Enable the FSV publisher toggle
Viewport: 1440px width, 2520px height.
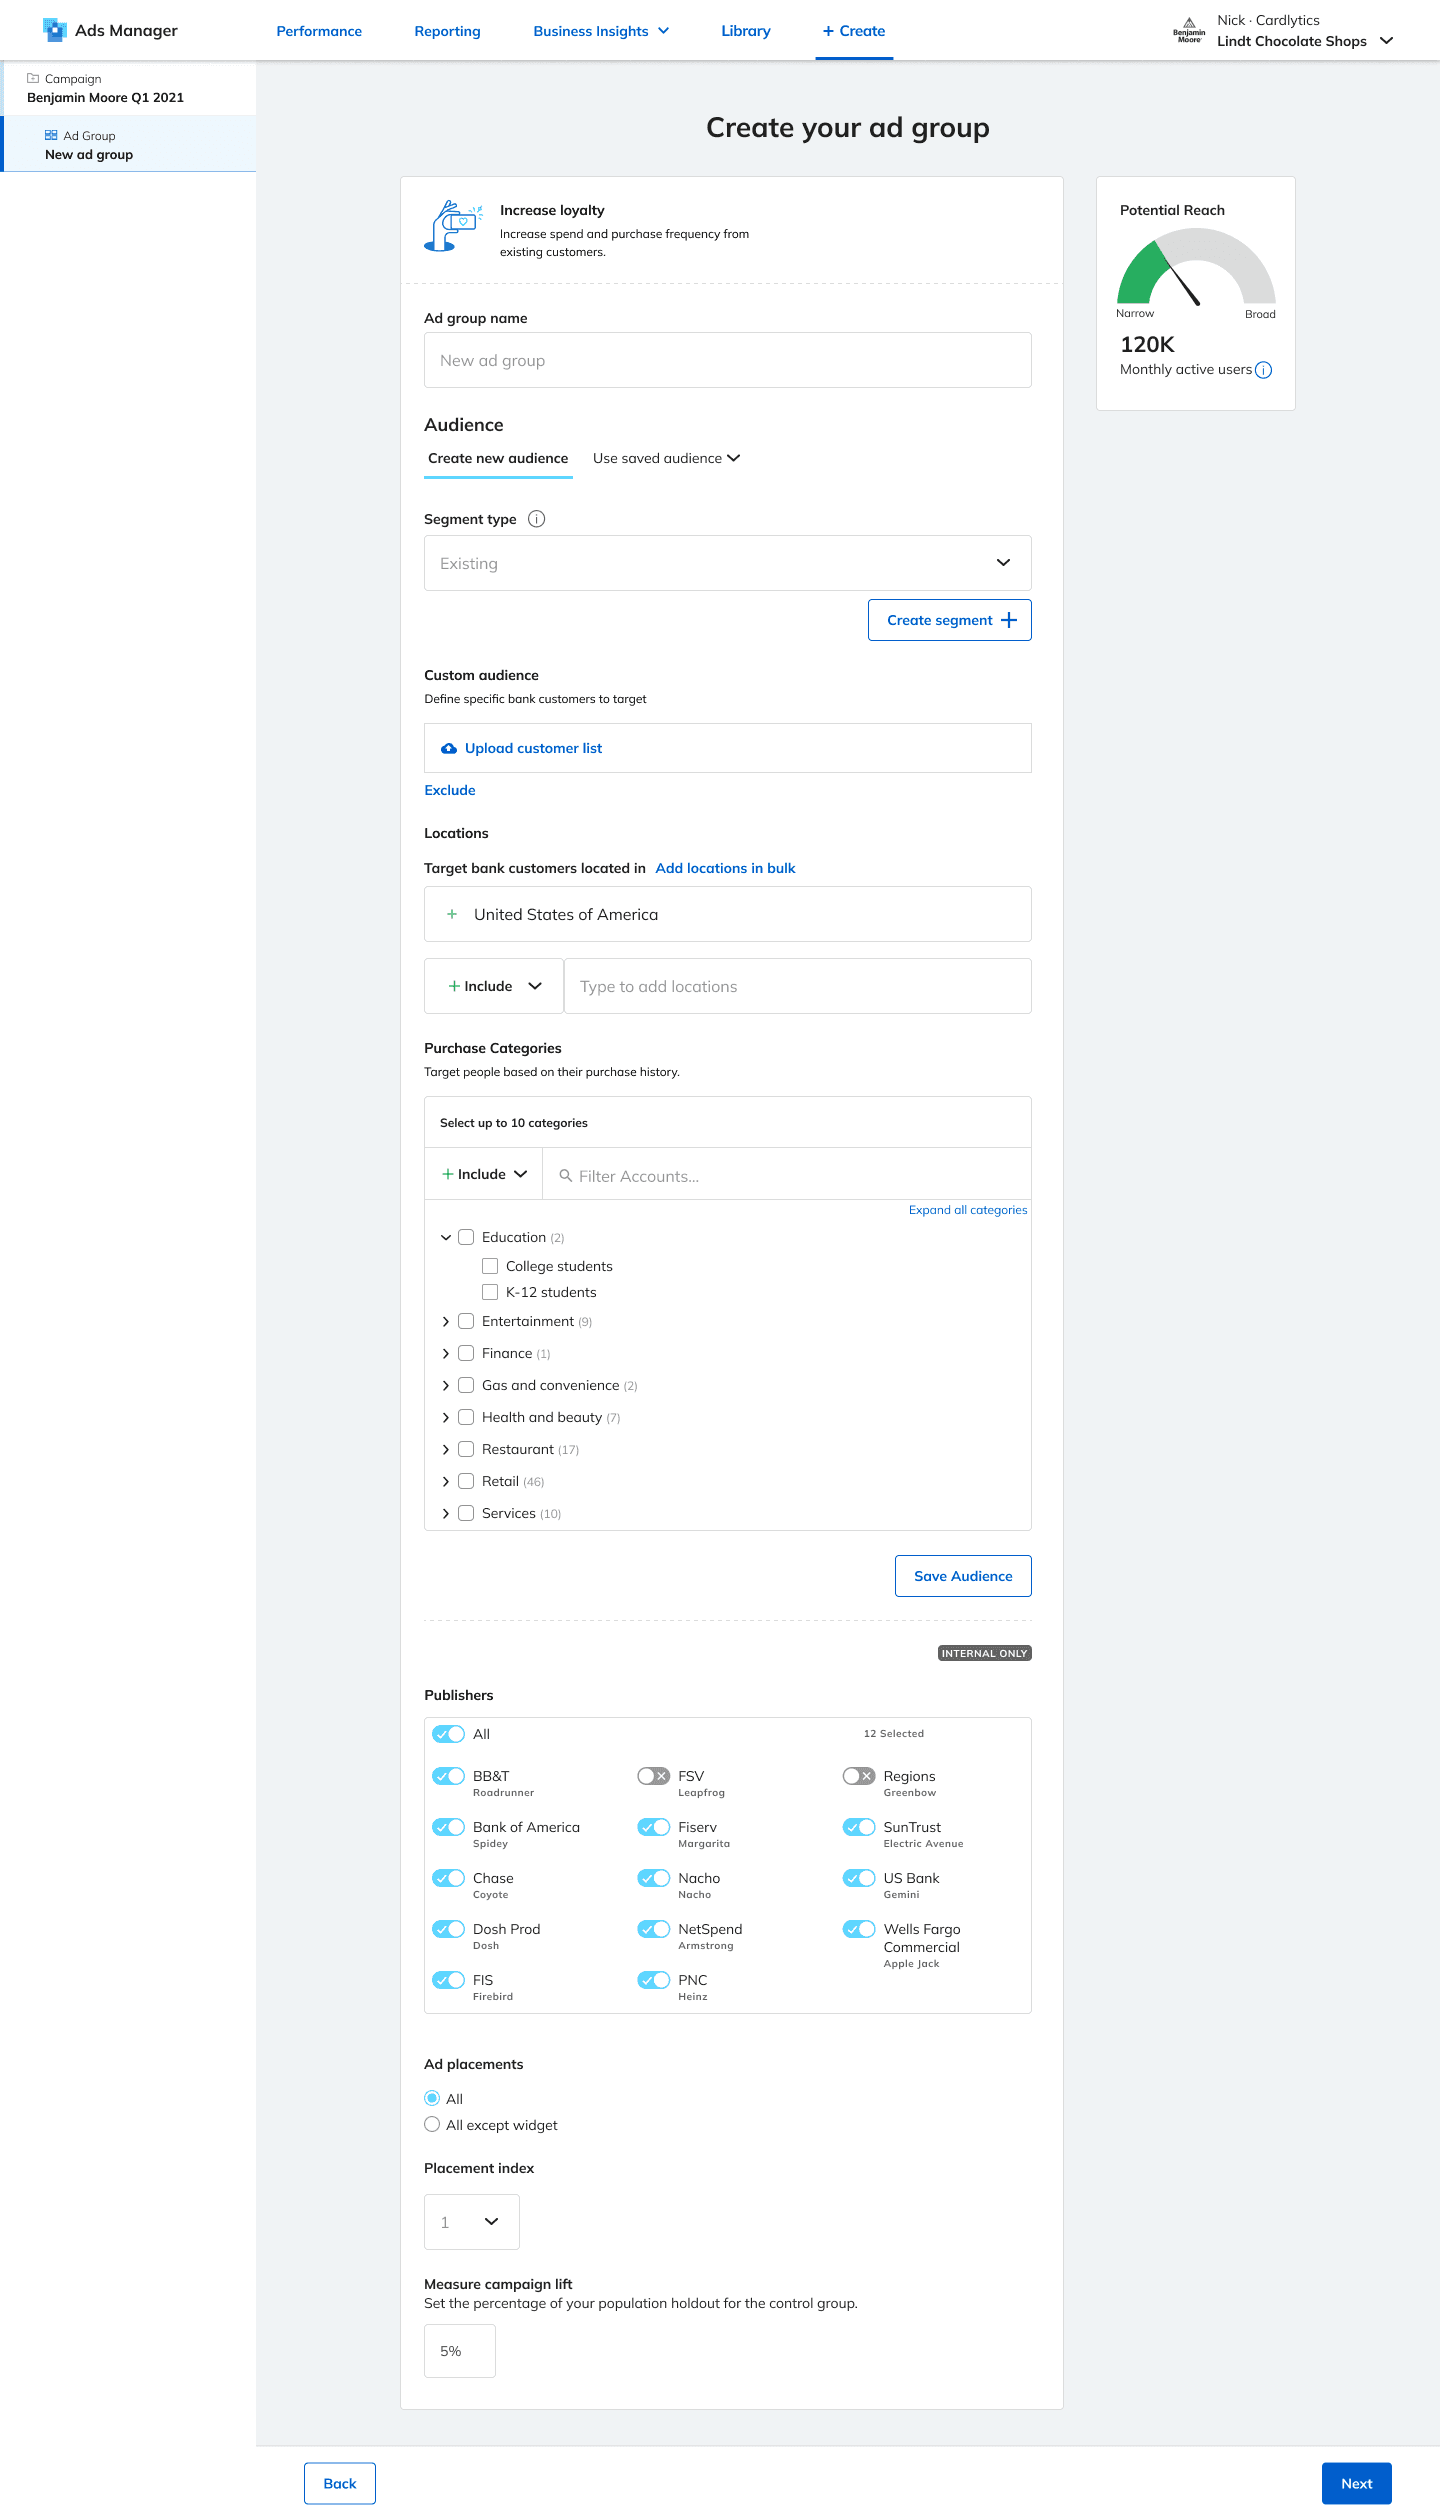pos(654,1776)
